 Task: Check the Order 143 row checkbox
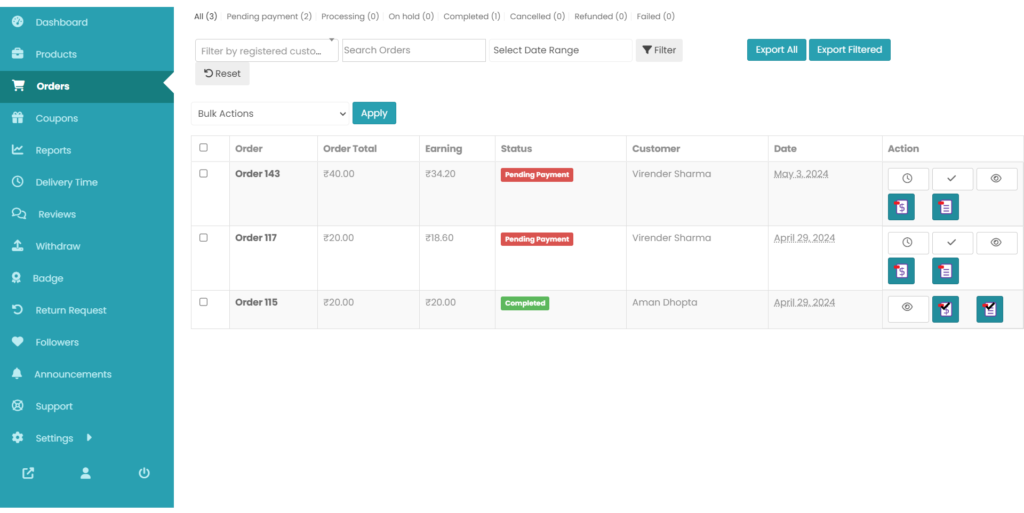pos(203,174)
